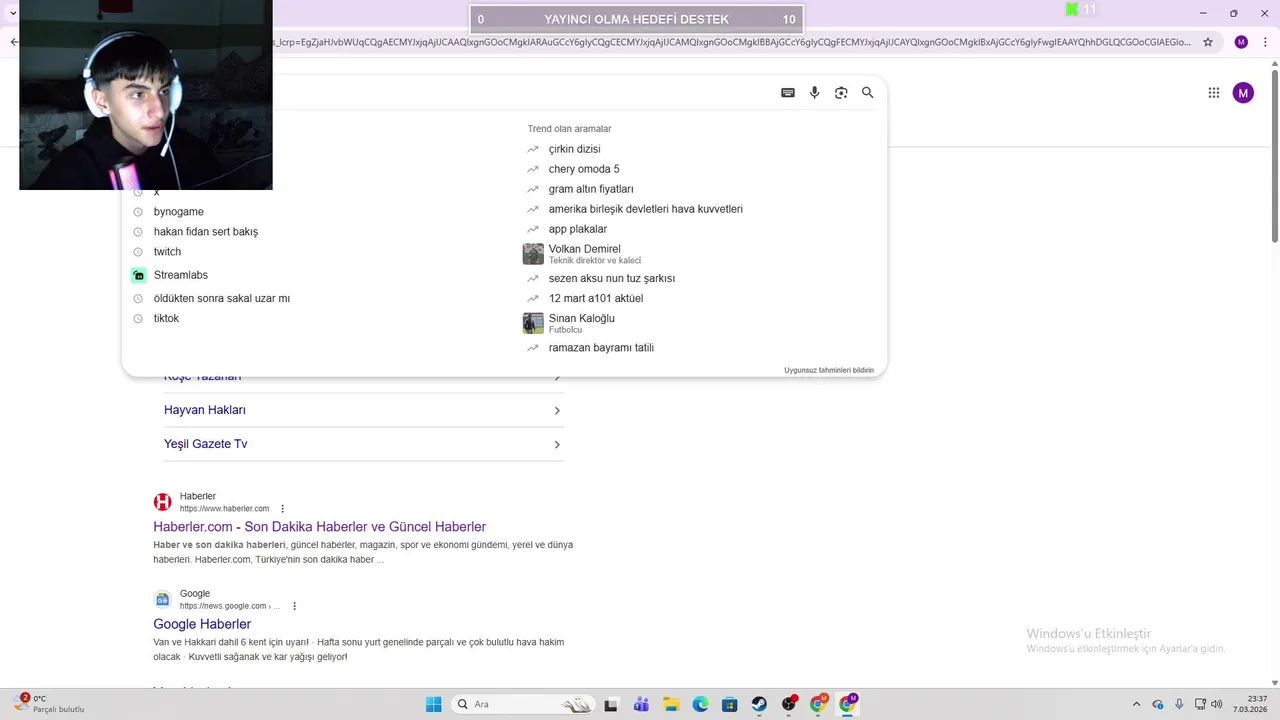Open the Google Haberler result link
Screen dimensions: 1280x720
[202, 624]
